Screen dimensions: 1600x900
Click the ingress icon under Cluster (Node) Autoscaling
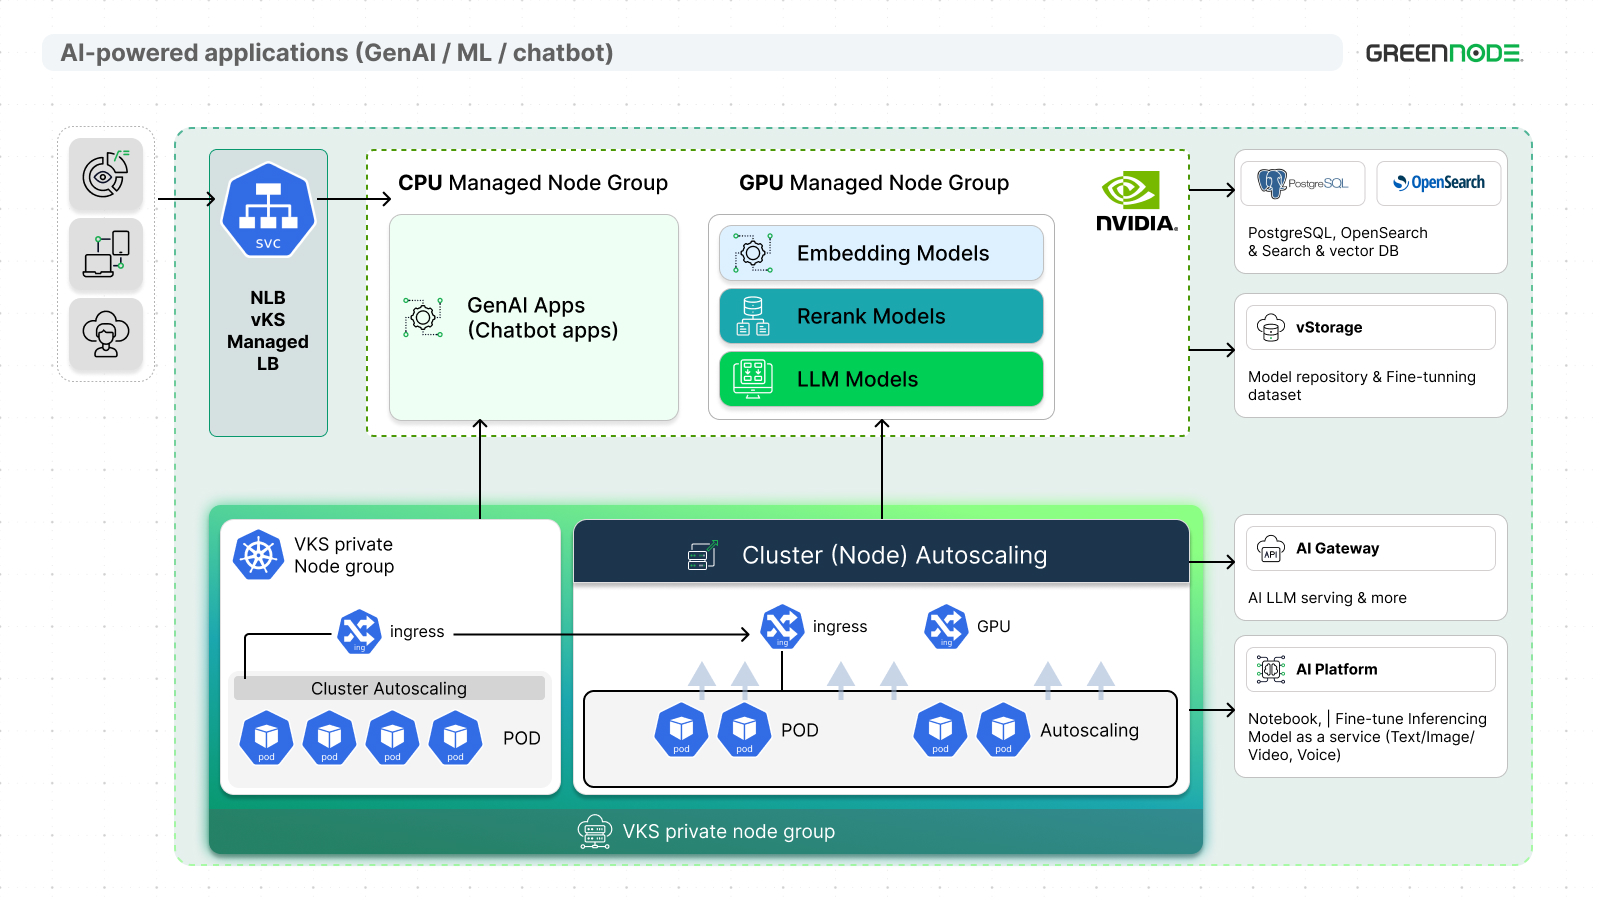point(782,627)
